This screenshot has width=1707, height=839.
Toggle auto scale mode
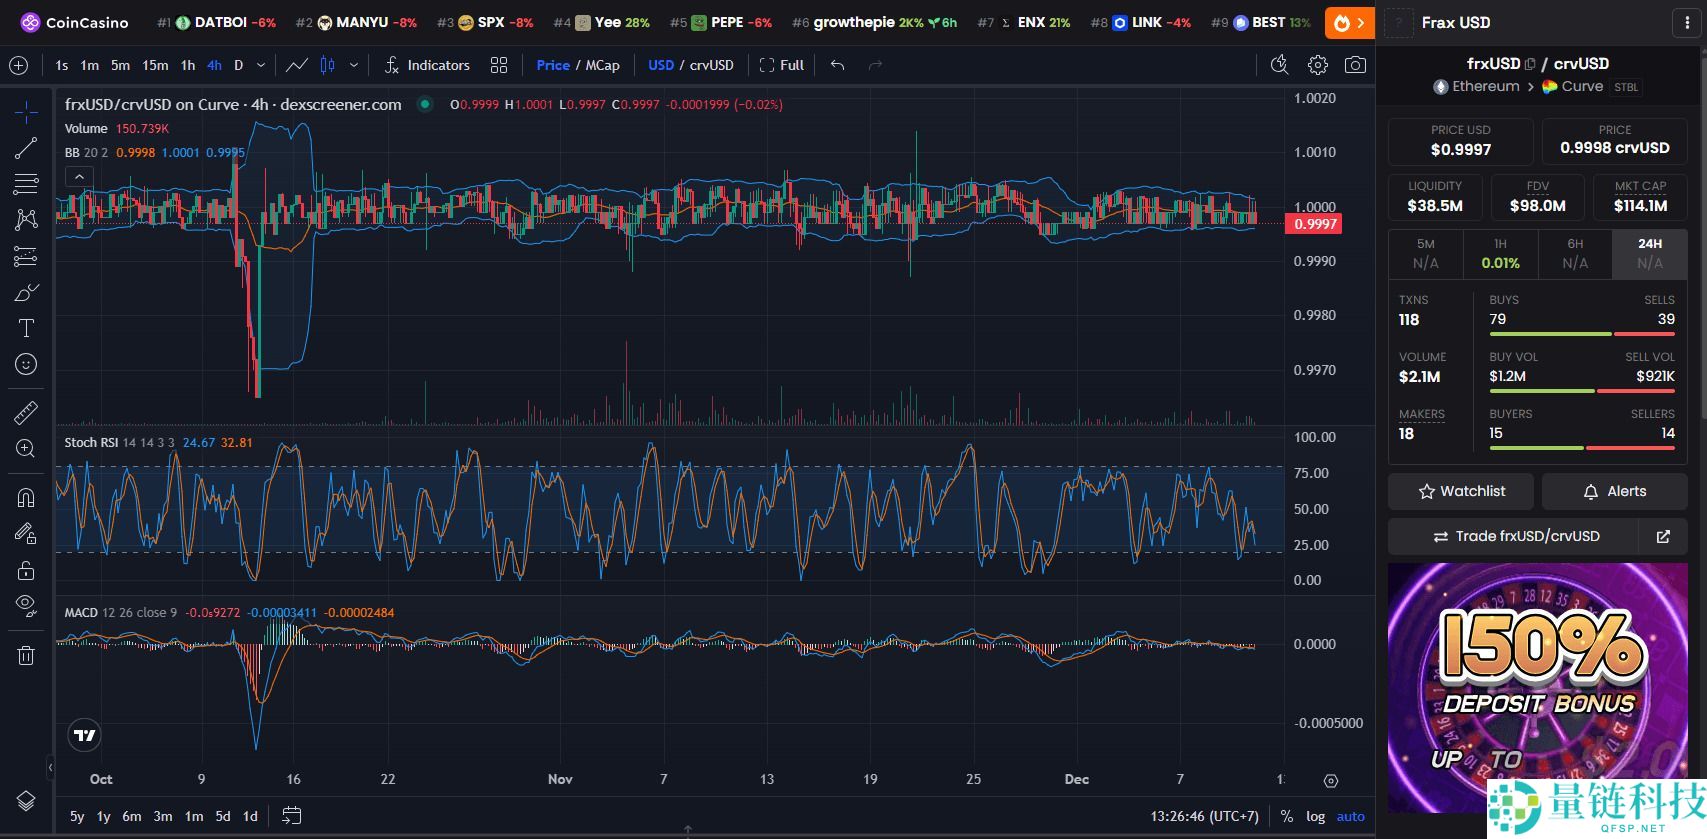pyautogui.click(x=1350, y=816)
